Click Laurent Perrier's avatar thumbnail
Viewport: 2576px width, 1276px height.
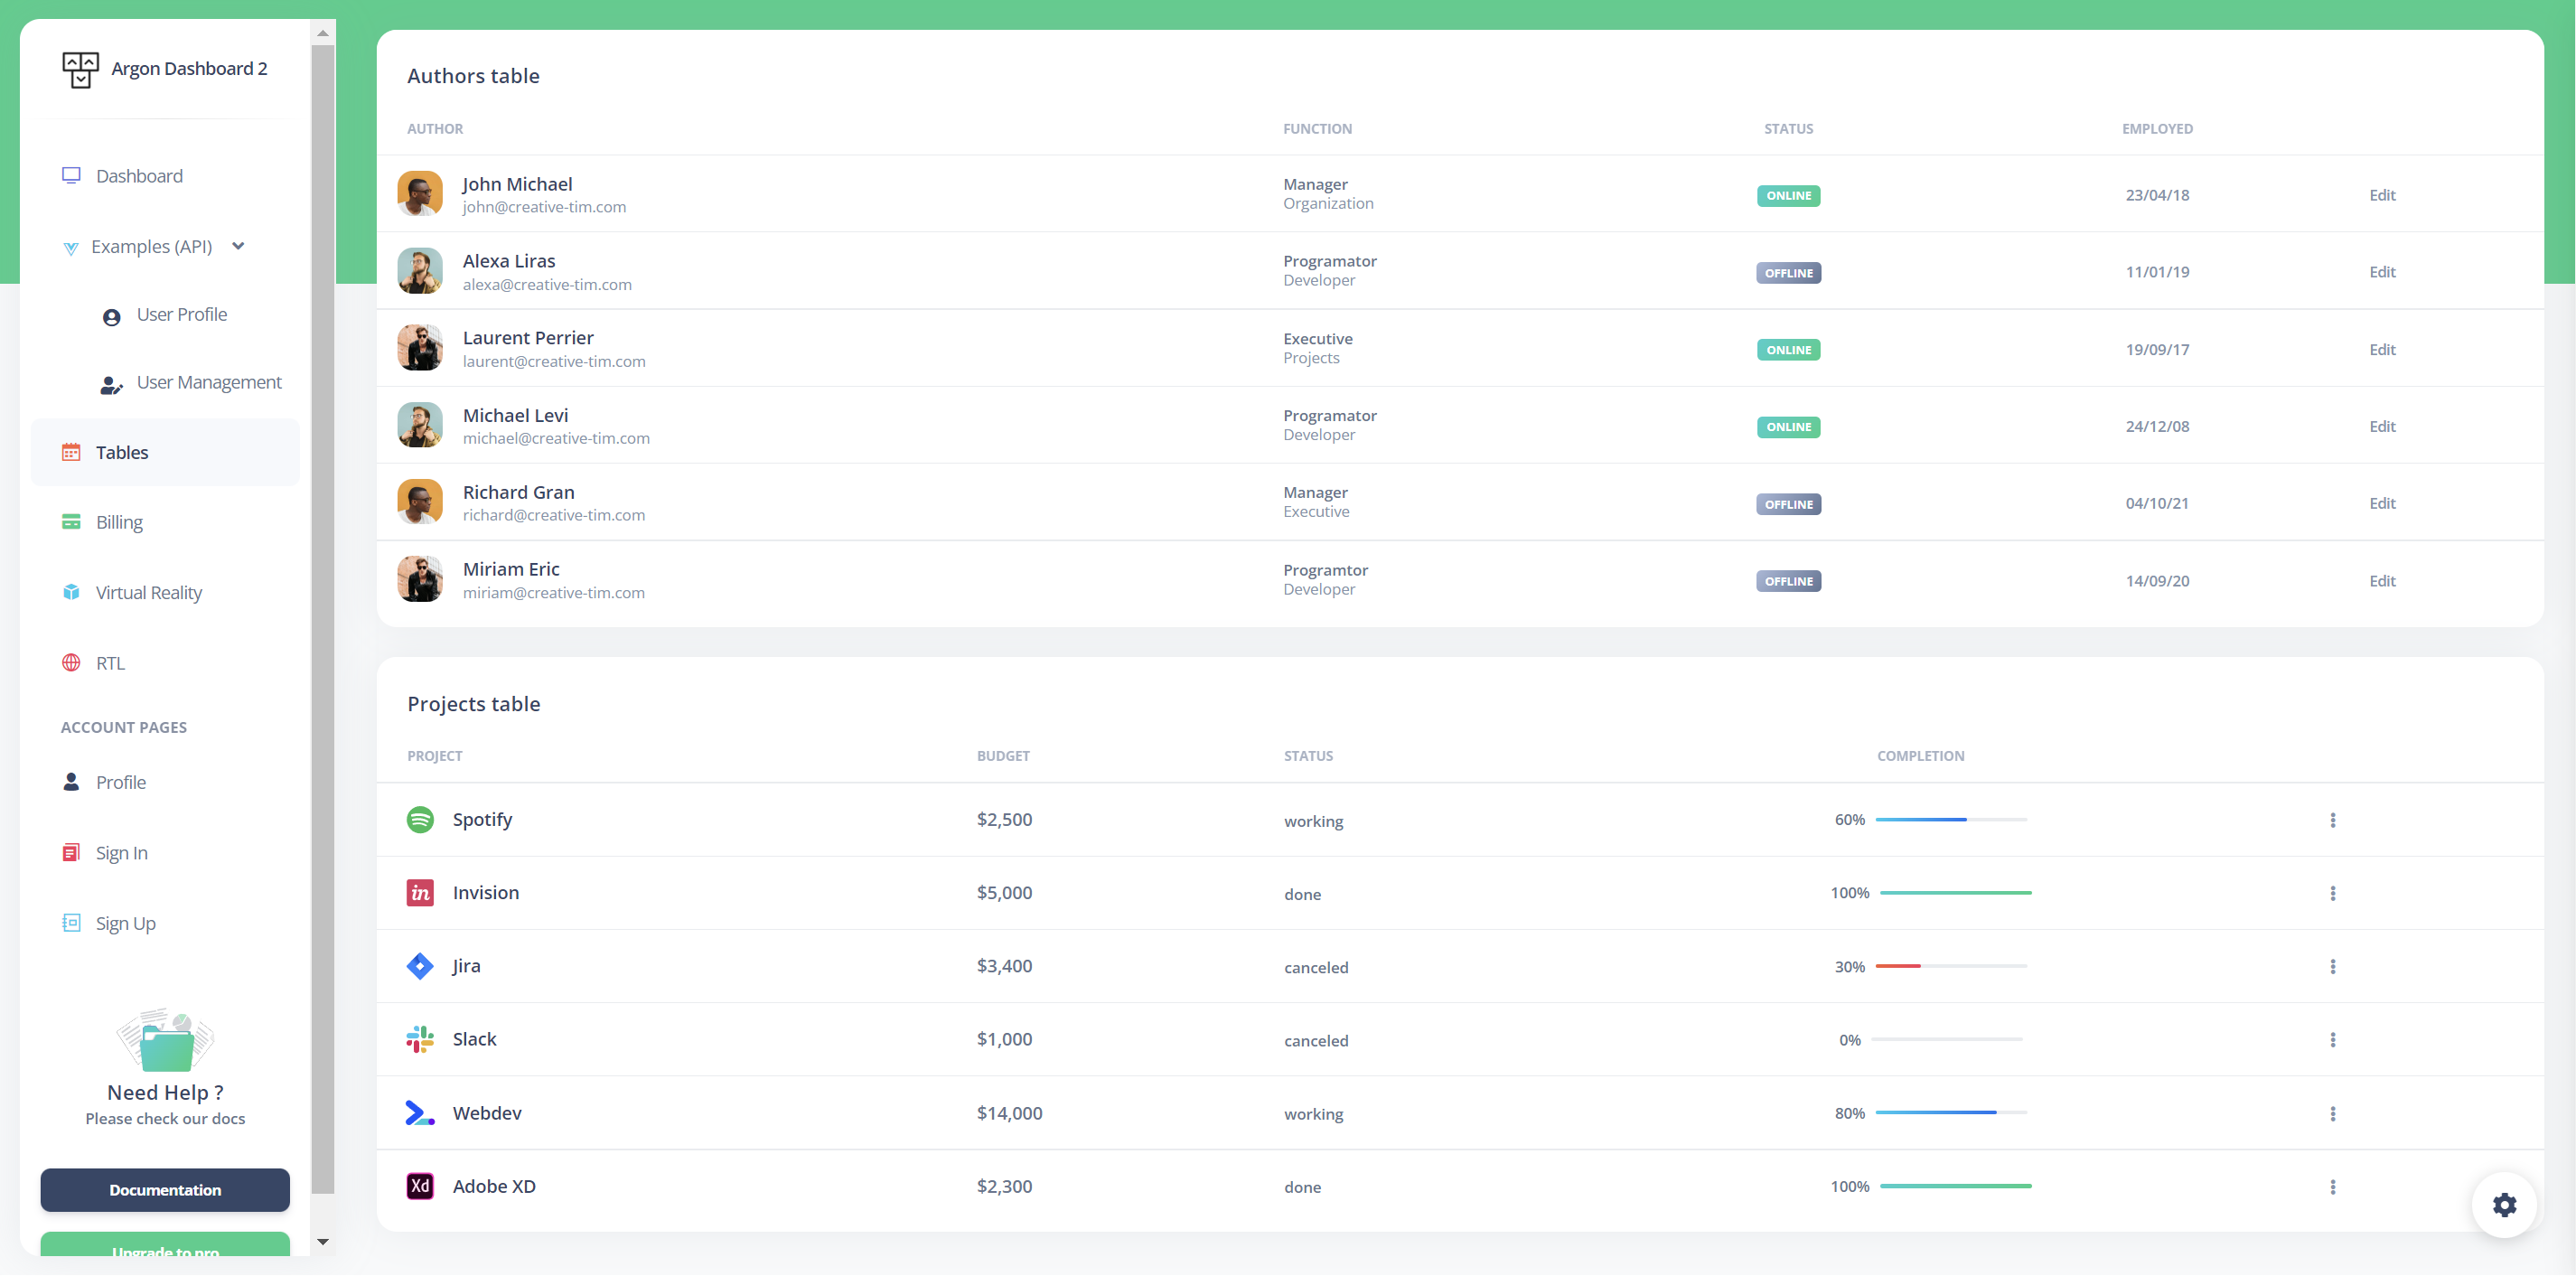[420, 348]
